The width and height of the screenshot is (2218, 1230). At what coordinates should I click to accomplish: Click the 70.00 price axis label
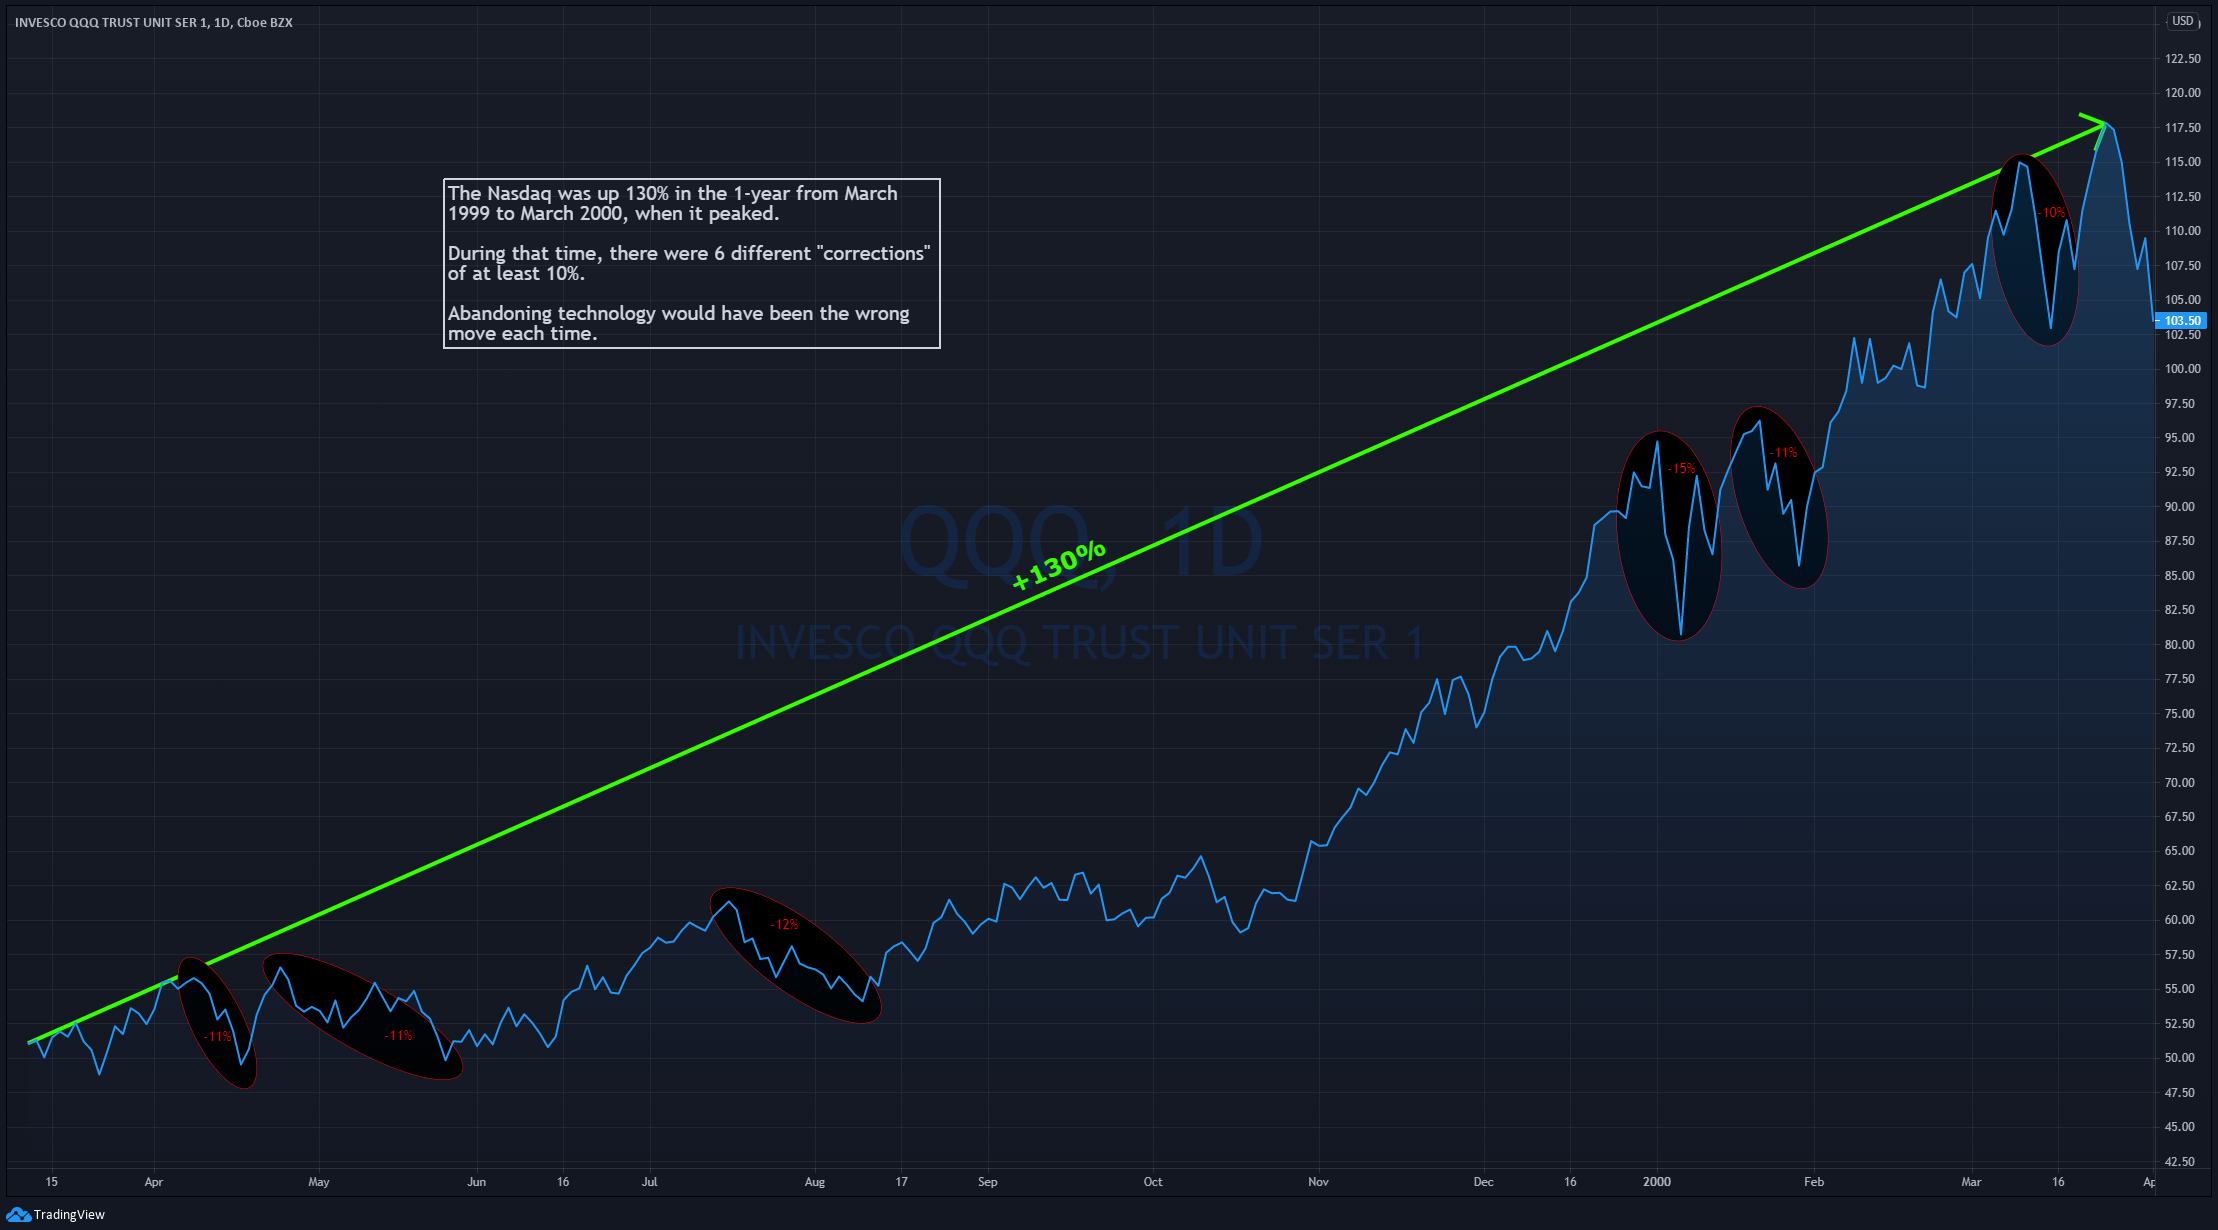coord(2180,783)
